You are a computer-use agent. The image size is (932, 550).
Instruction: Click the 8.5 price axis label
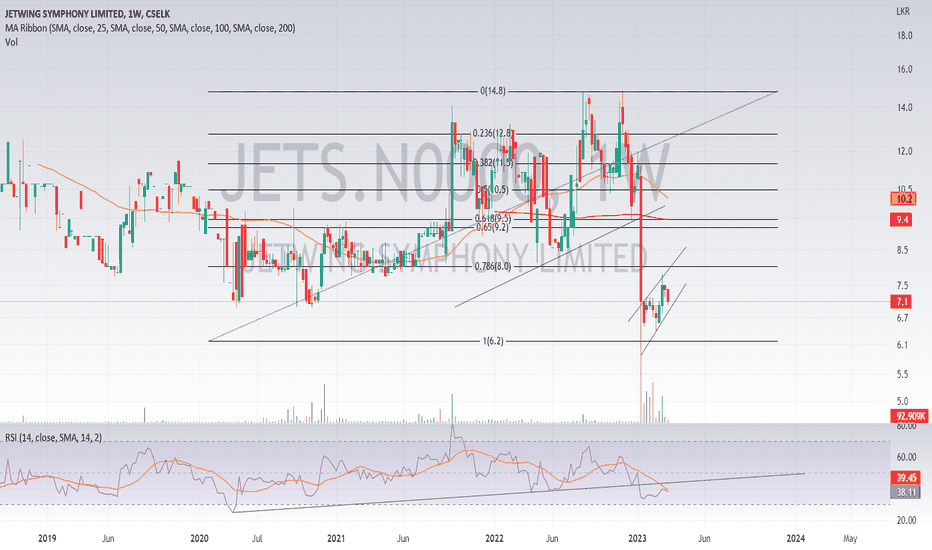pyautogui.click(x=903, y=250)
